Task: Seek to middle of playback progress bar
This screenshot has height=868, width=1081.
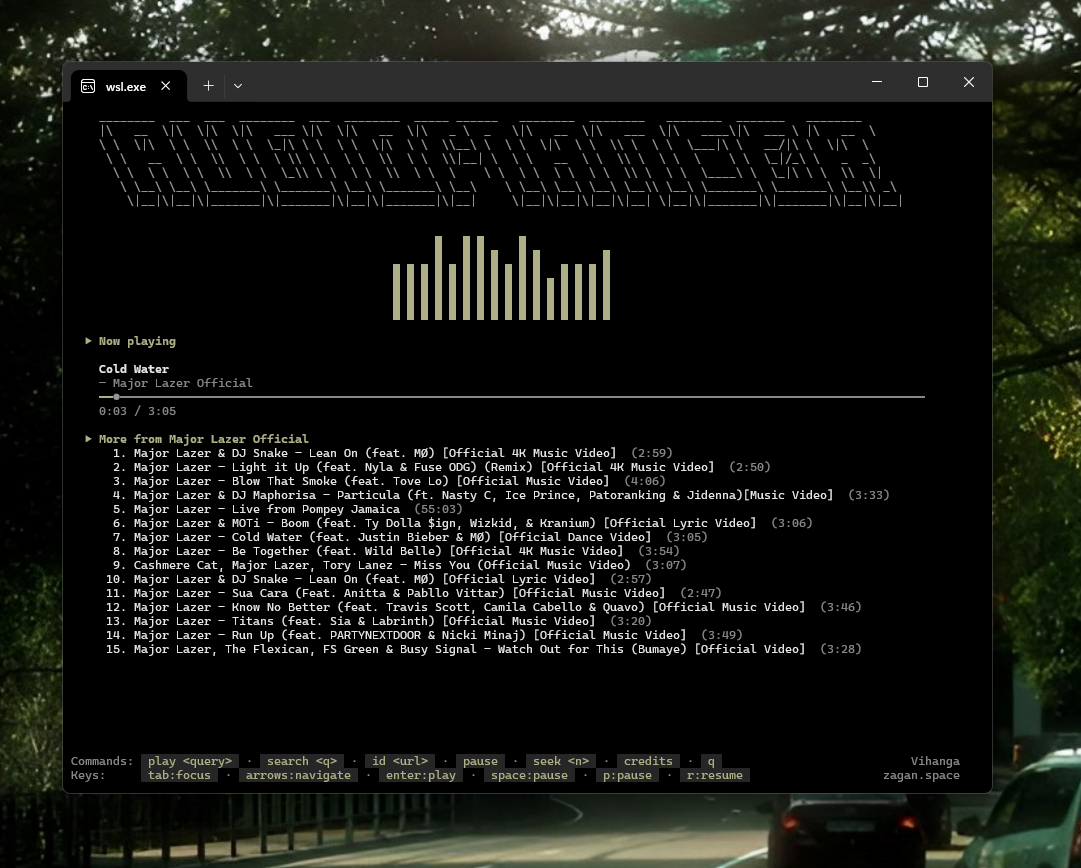Action: tap(512, 397)
